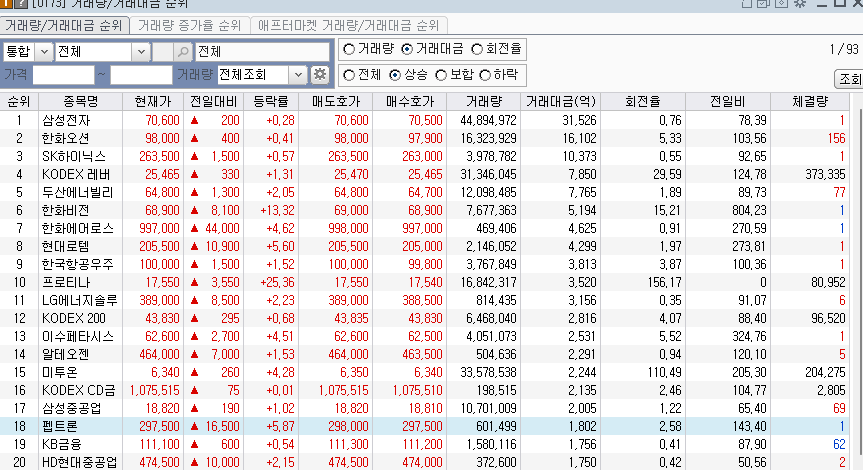The image size is (863, 470).
Task: Click 프로티나 change rate +25.36
Action: (x=277, y=282)
